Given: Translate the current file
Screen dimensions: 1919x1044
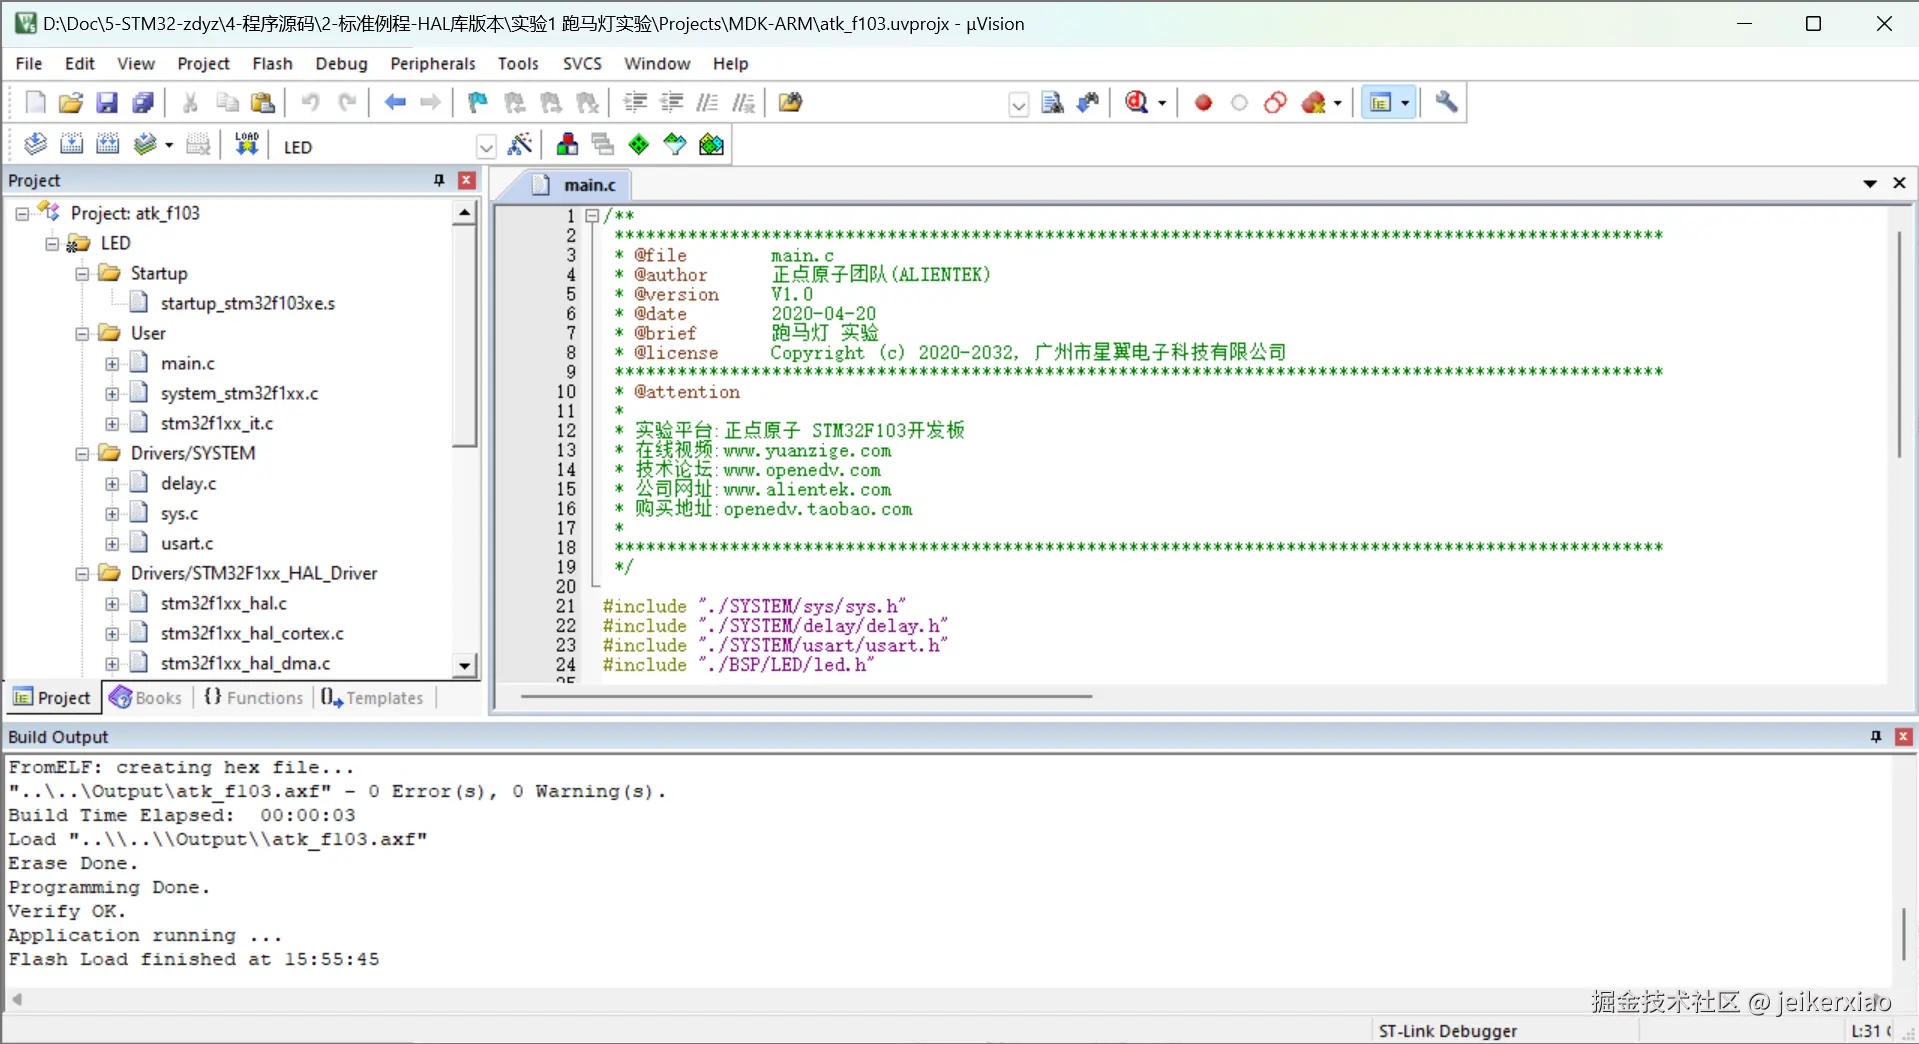Looking at the screenshot, I should pos(35,145).
